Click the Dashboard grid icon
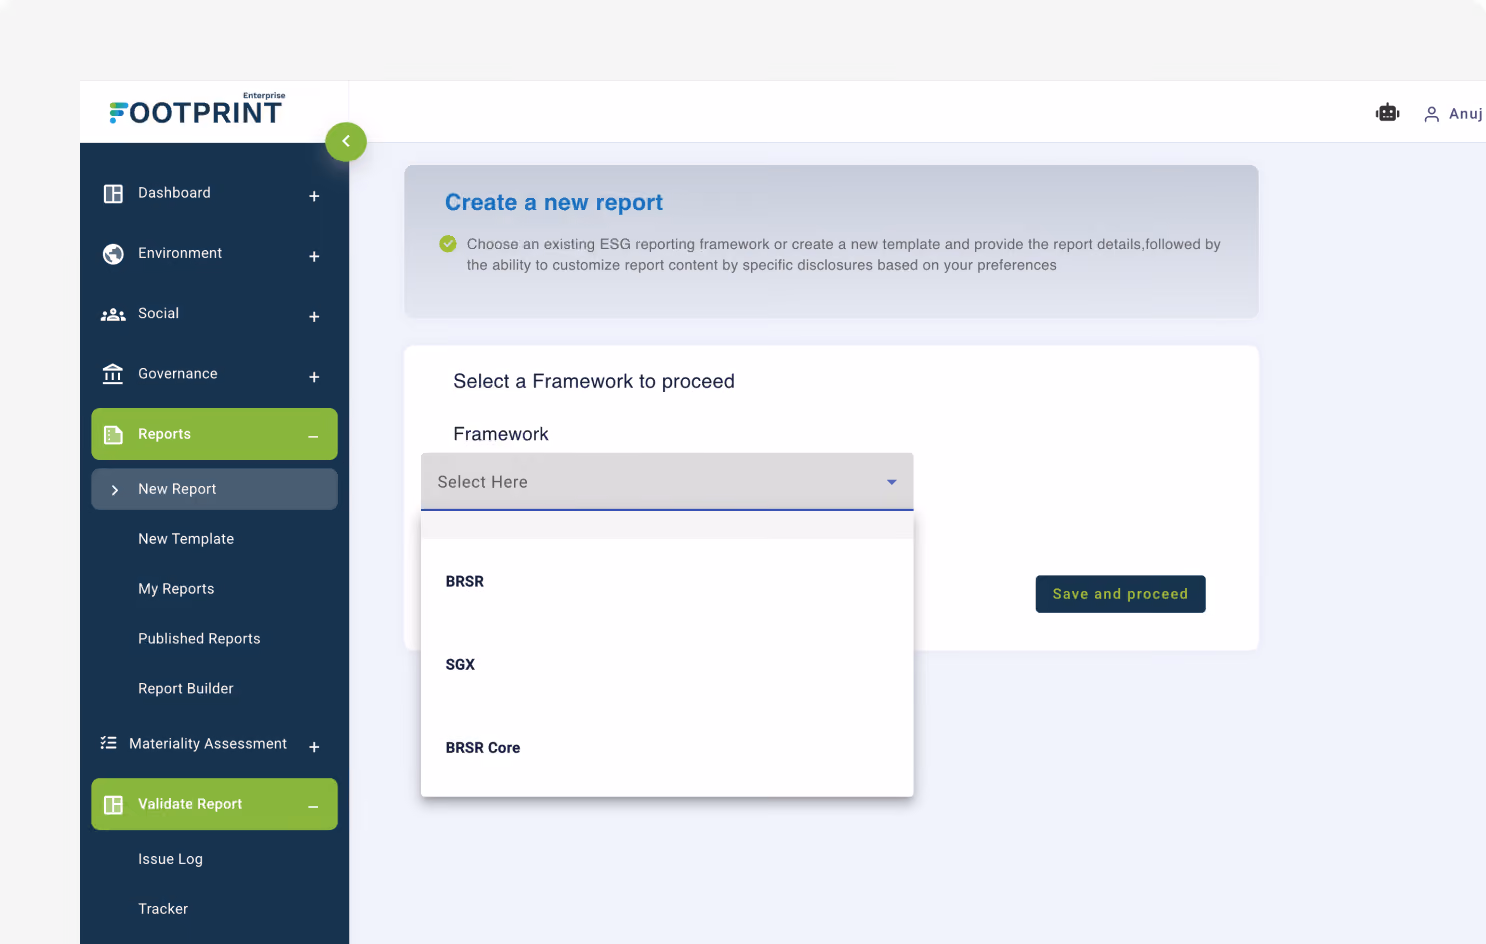The width and height of the screenshot is (1486, 944). pyautogui.click(x=113, y=194)
